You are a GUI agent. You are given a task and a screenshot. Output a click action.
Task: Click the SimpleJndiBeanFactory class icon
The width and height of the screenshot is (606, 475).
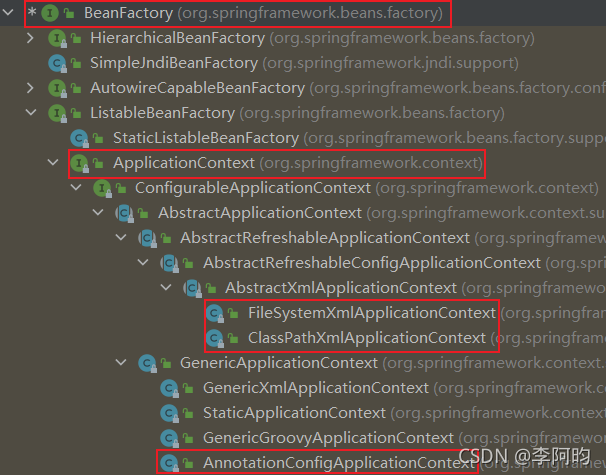coord(57,63)
